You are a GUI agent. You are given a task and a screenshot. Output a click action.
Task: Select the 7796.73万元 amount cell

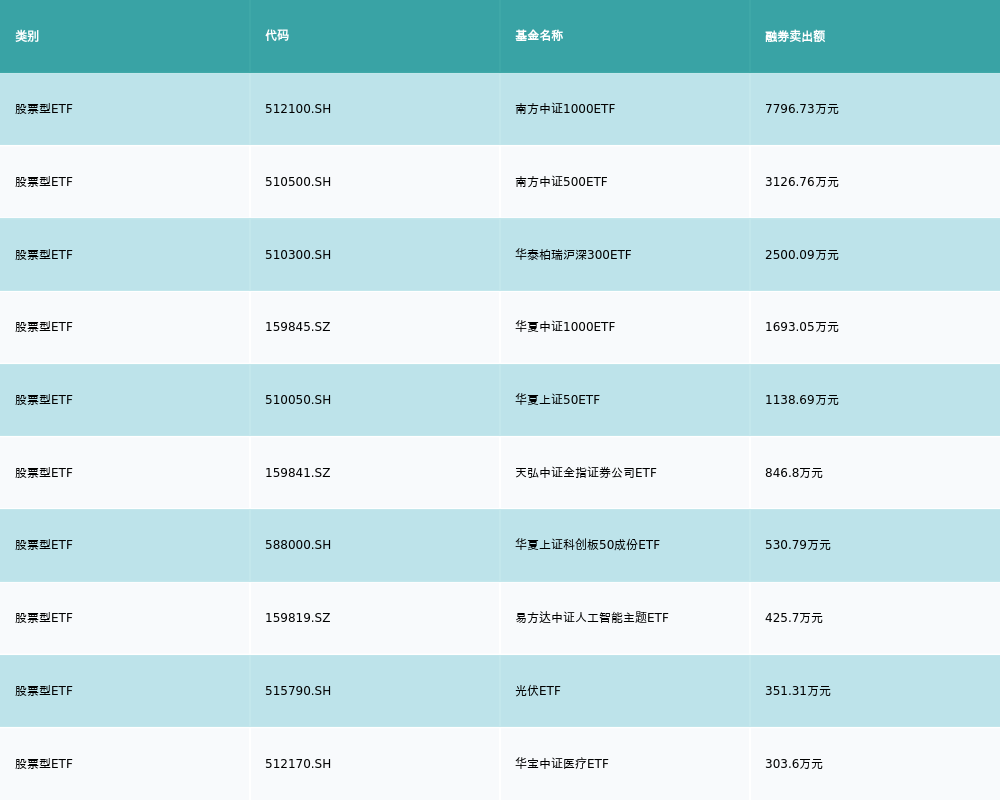point(802,109)
